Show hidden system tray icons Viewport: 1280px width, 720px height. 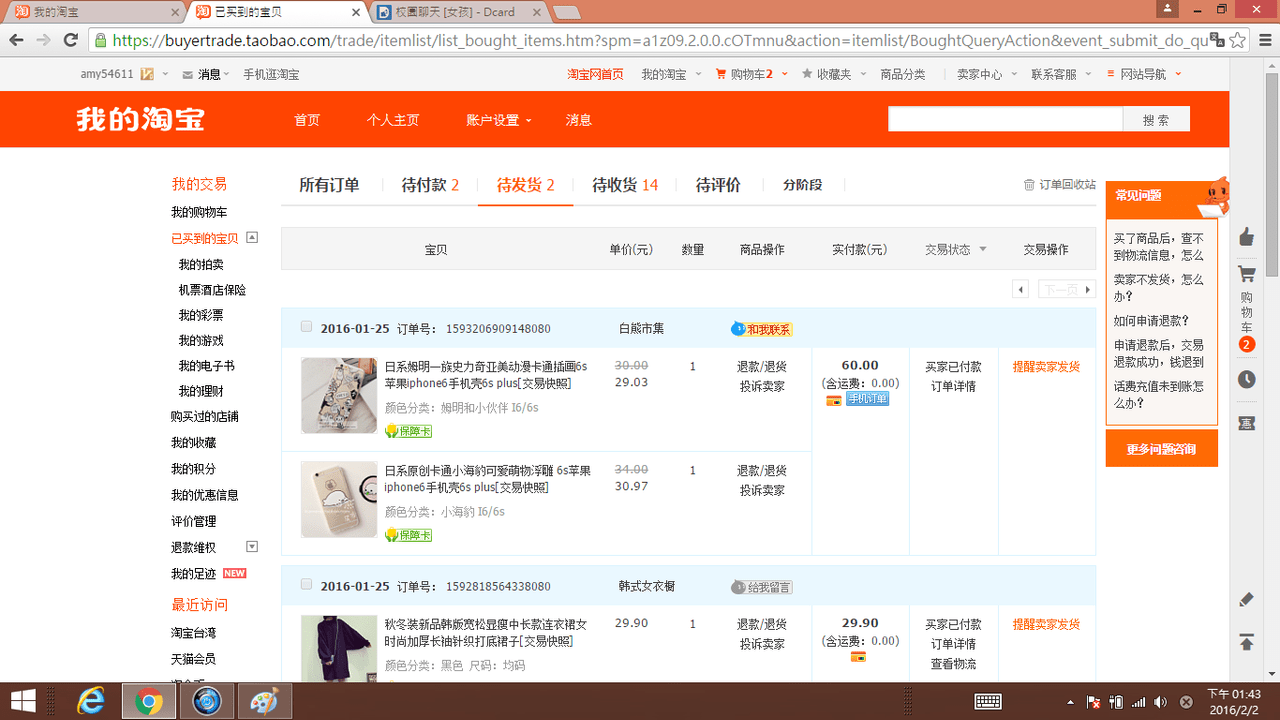tap(1071, 702)
